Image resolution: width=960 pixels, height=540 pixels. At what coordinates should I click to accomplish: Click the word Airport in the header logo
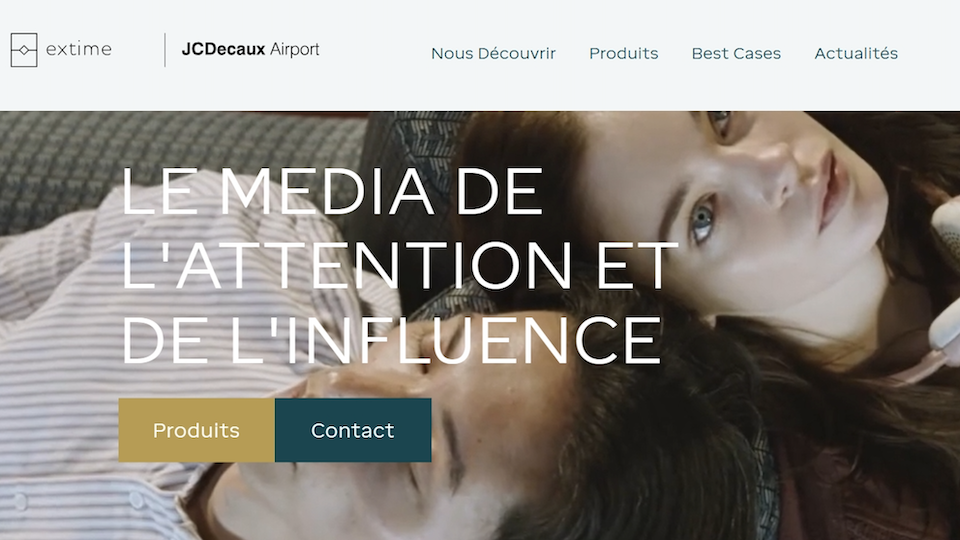pyautogui.click(x=294, y=50)
